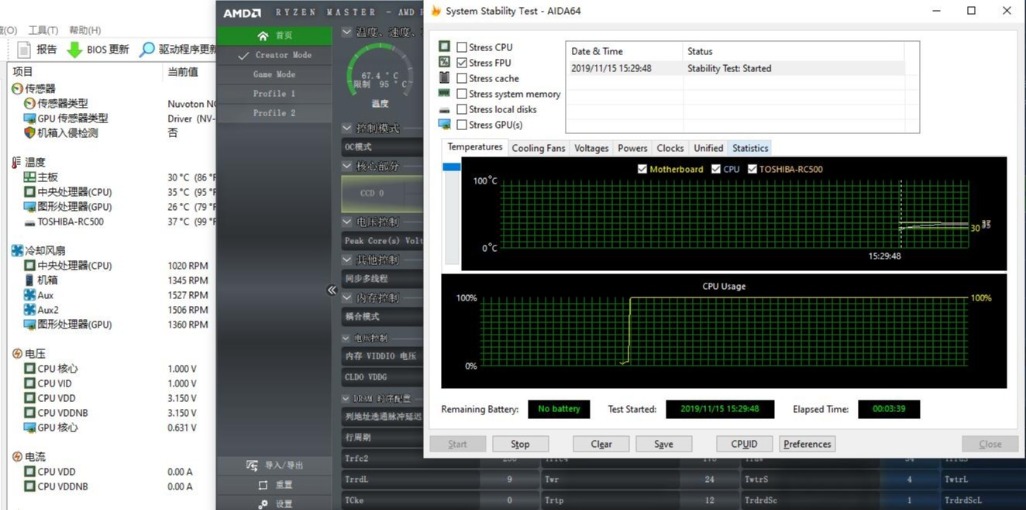Click the sensor category icon in AIDA64 list
Screen dimensions: 1026x510
tap(17, 88)
